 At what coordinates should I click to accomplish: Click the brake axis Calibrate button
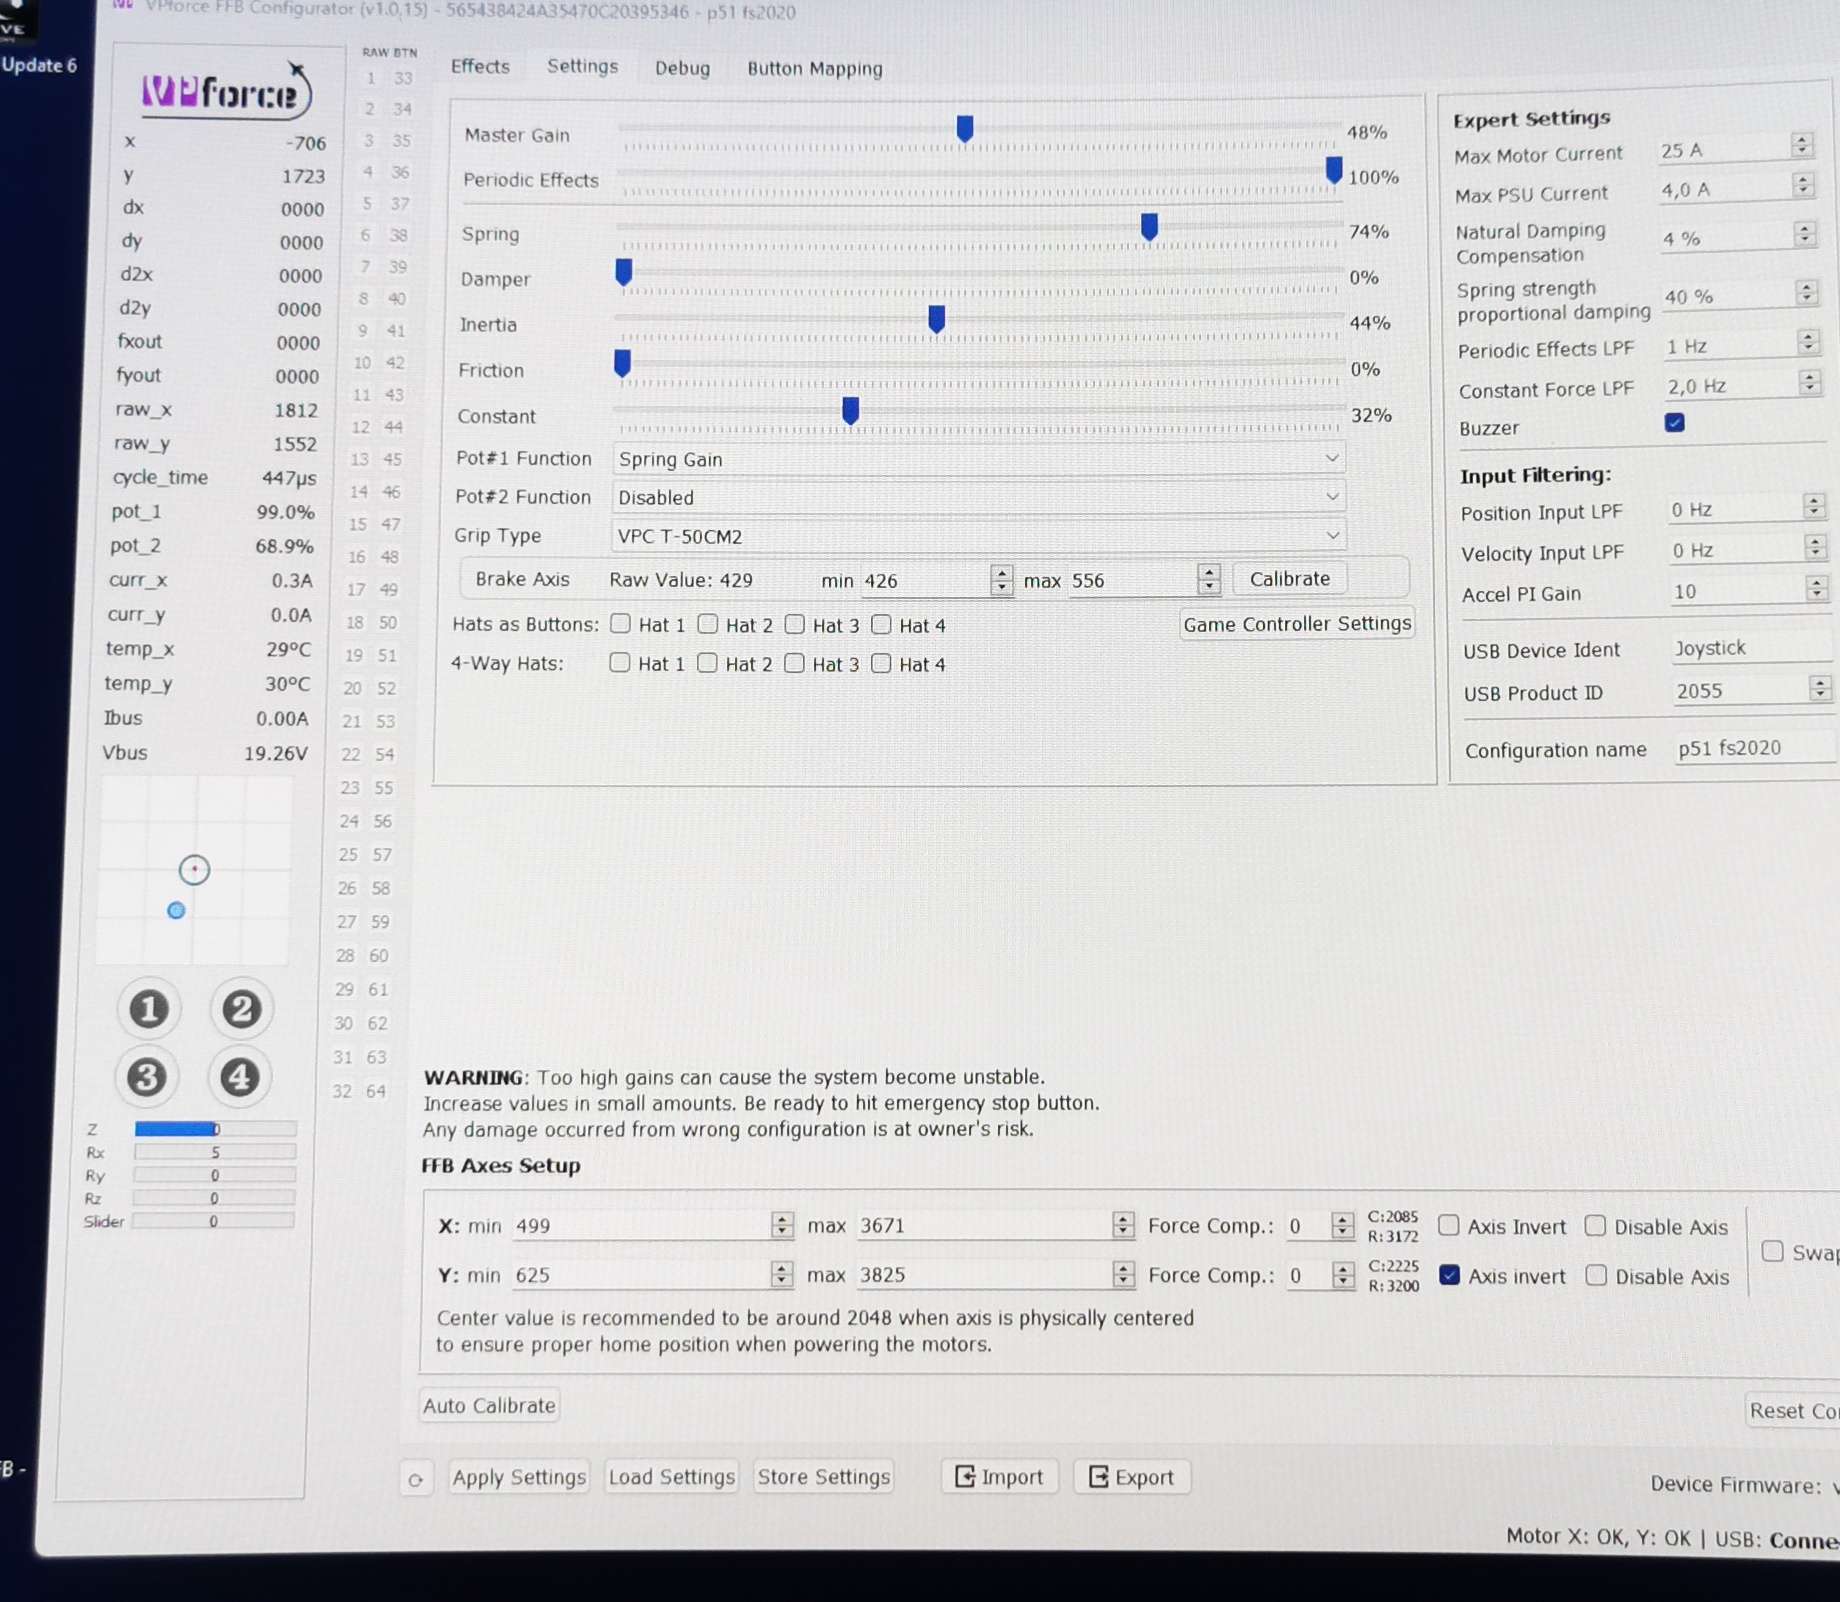(1290, 578)
